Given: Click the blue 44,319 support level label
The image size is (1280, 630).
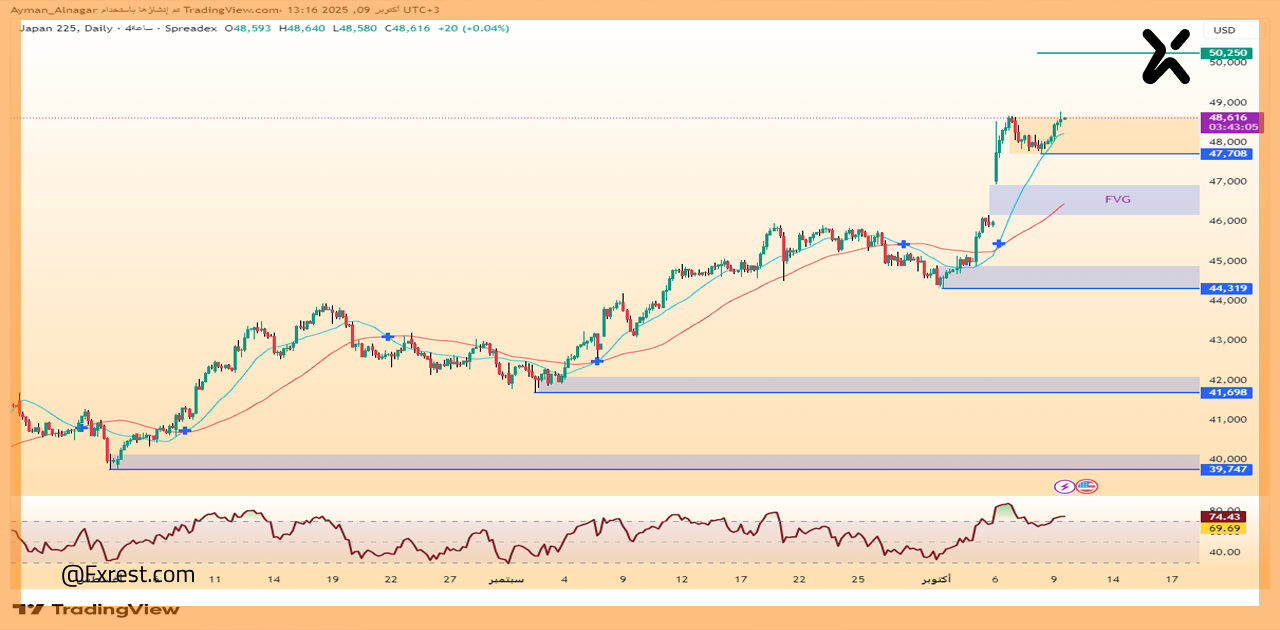Looking at the screenshot, I should [x=1227, y=288].
